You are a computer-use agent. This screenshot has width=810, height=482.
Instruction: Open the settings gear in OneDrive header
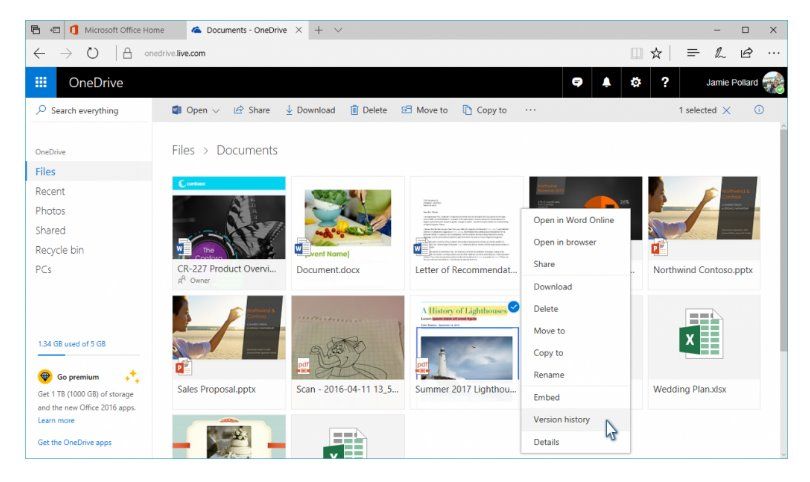click(x=635, y=82)
